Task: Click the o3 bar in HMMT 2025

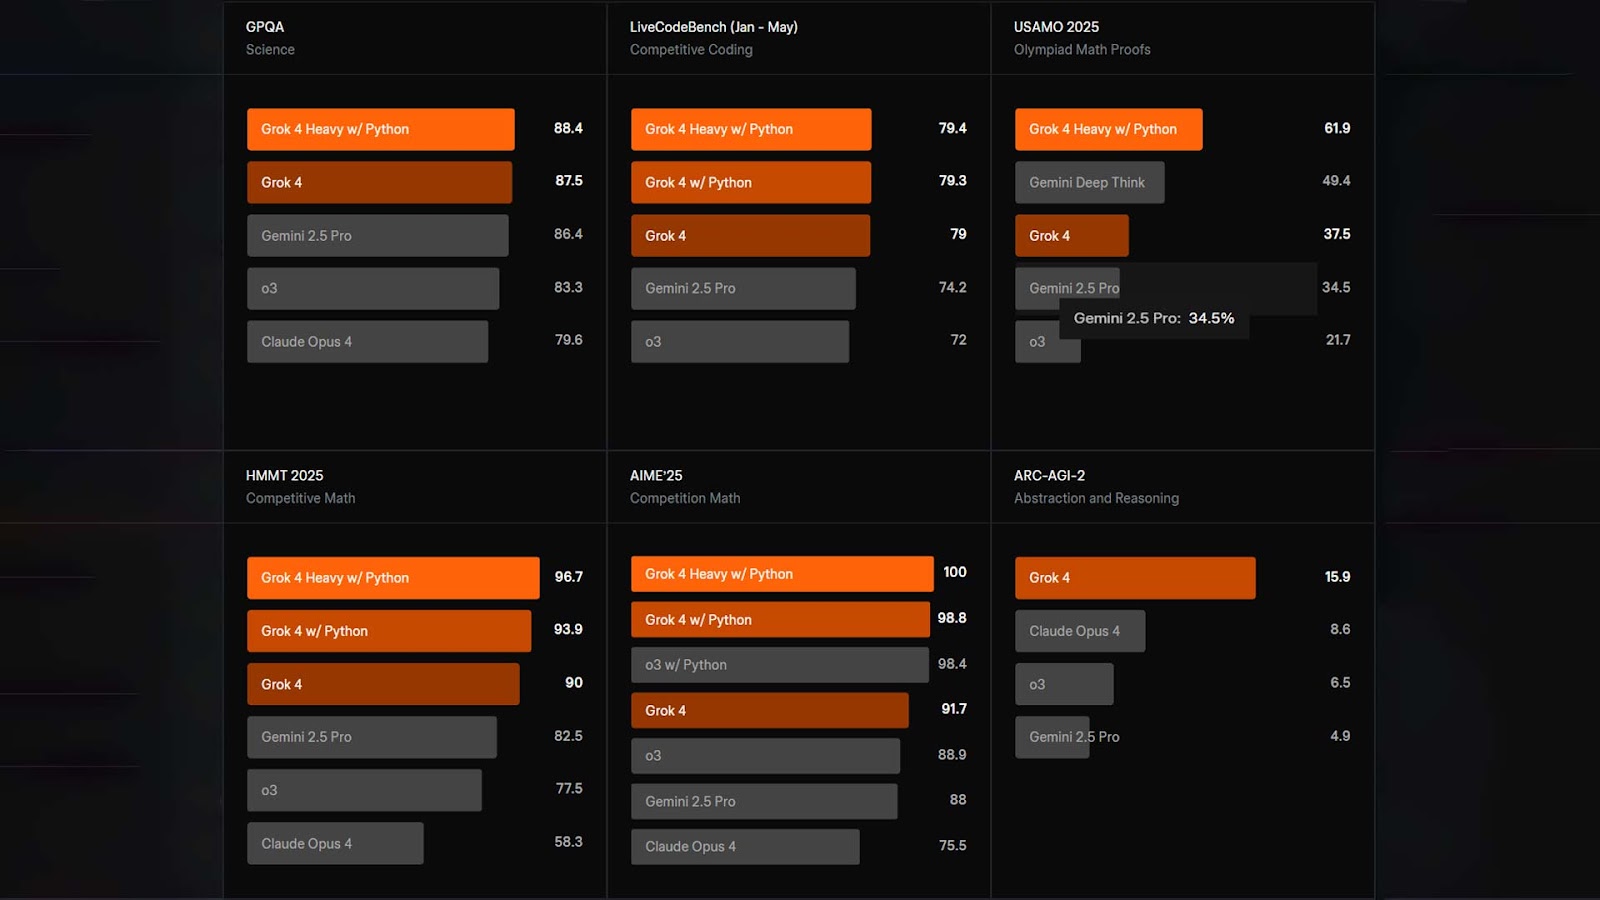Action: (x=364, y=790)
